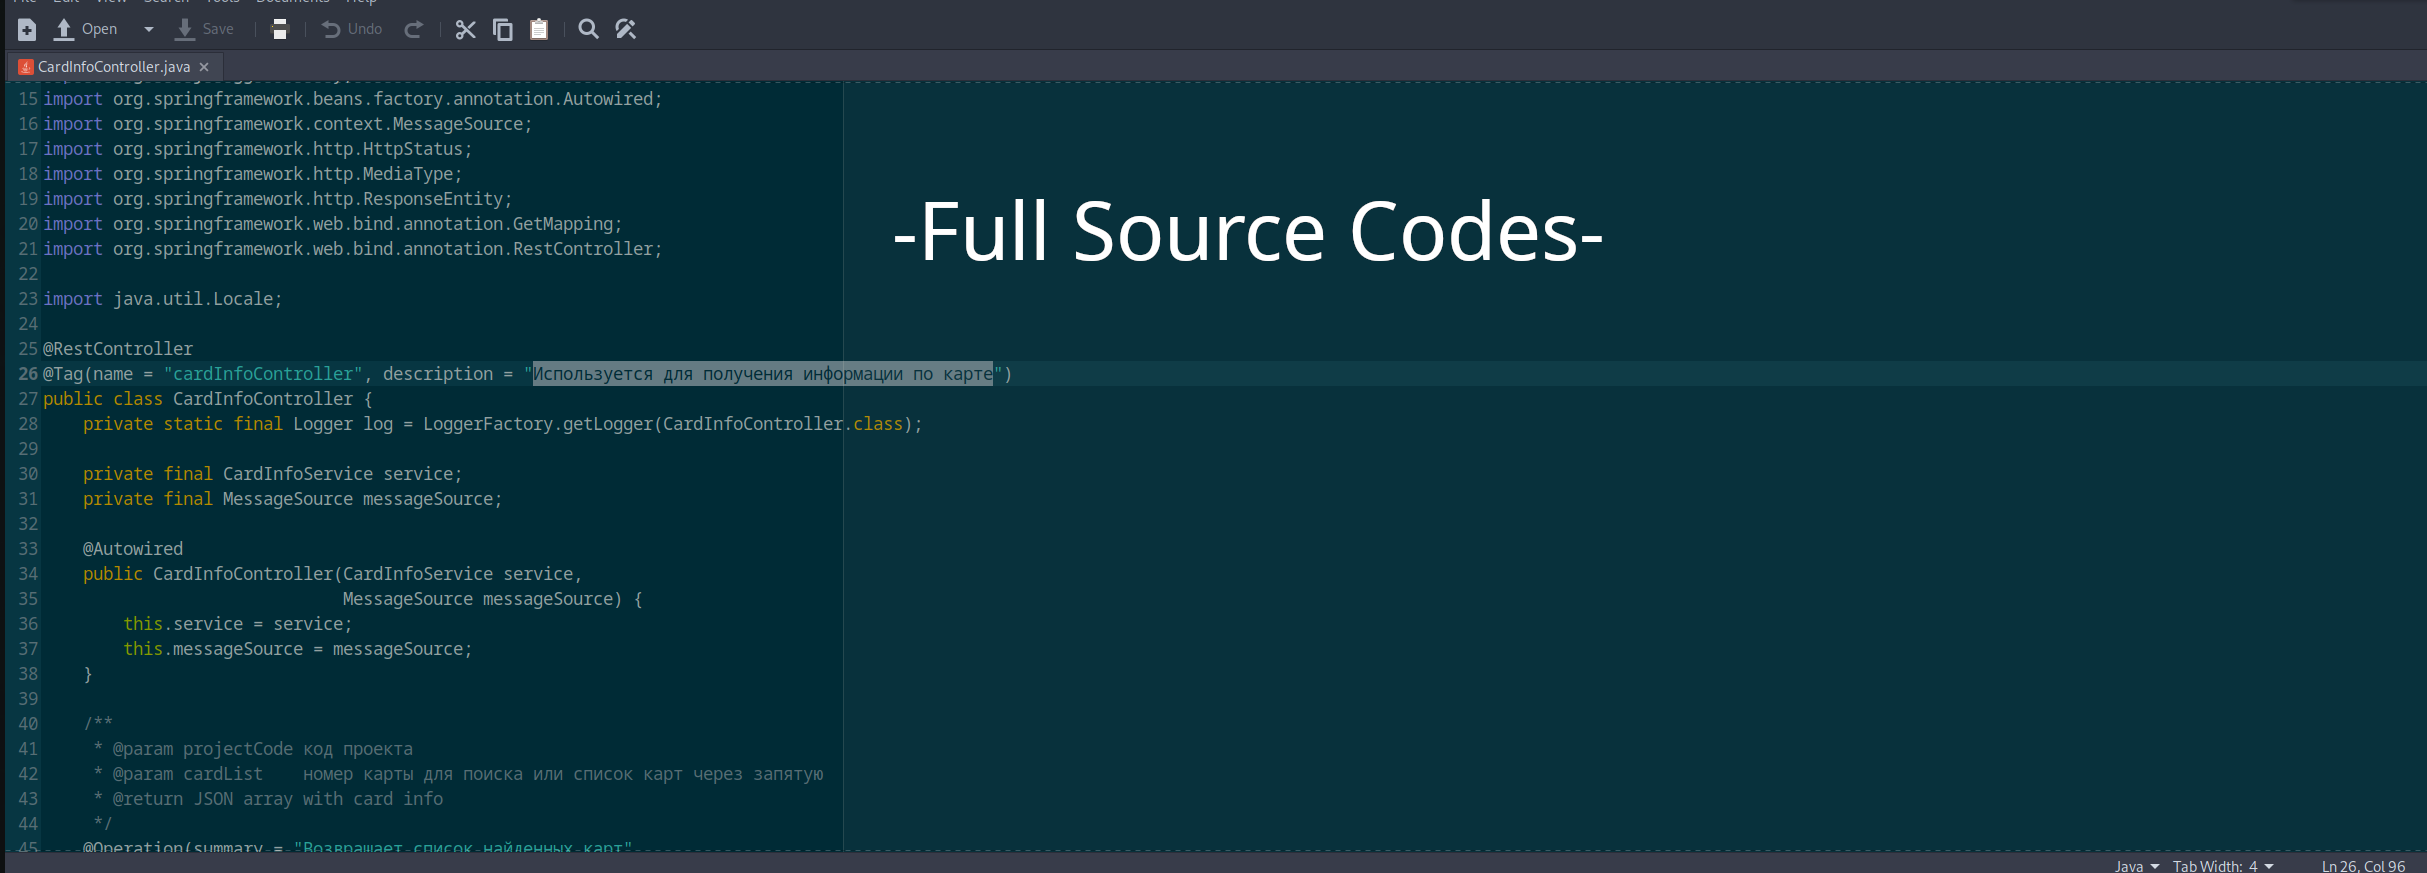This screenshot has height=873, width=2427.
Task: Undo the last edit
Action: coord(352,30)
